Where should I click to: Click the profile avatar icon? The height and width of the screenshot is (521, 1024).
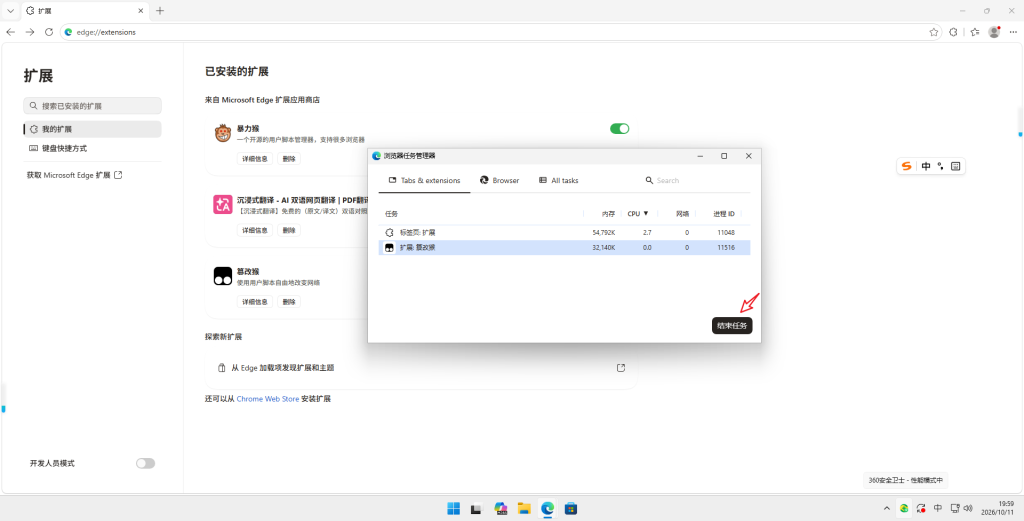click(995, 32)
